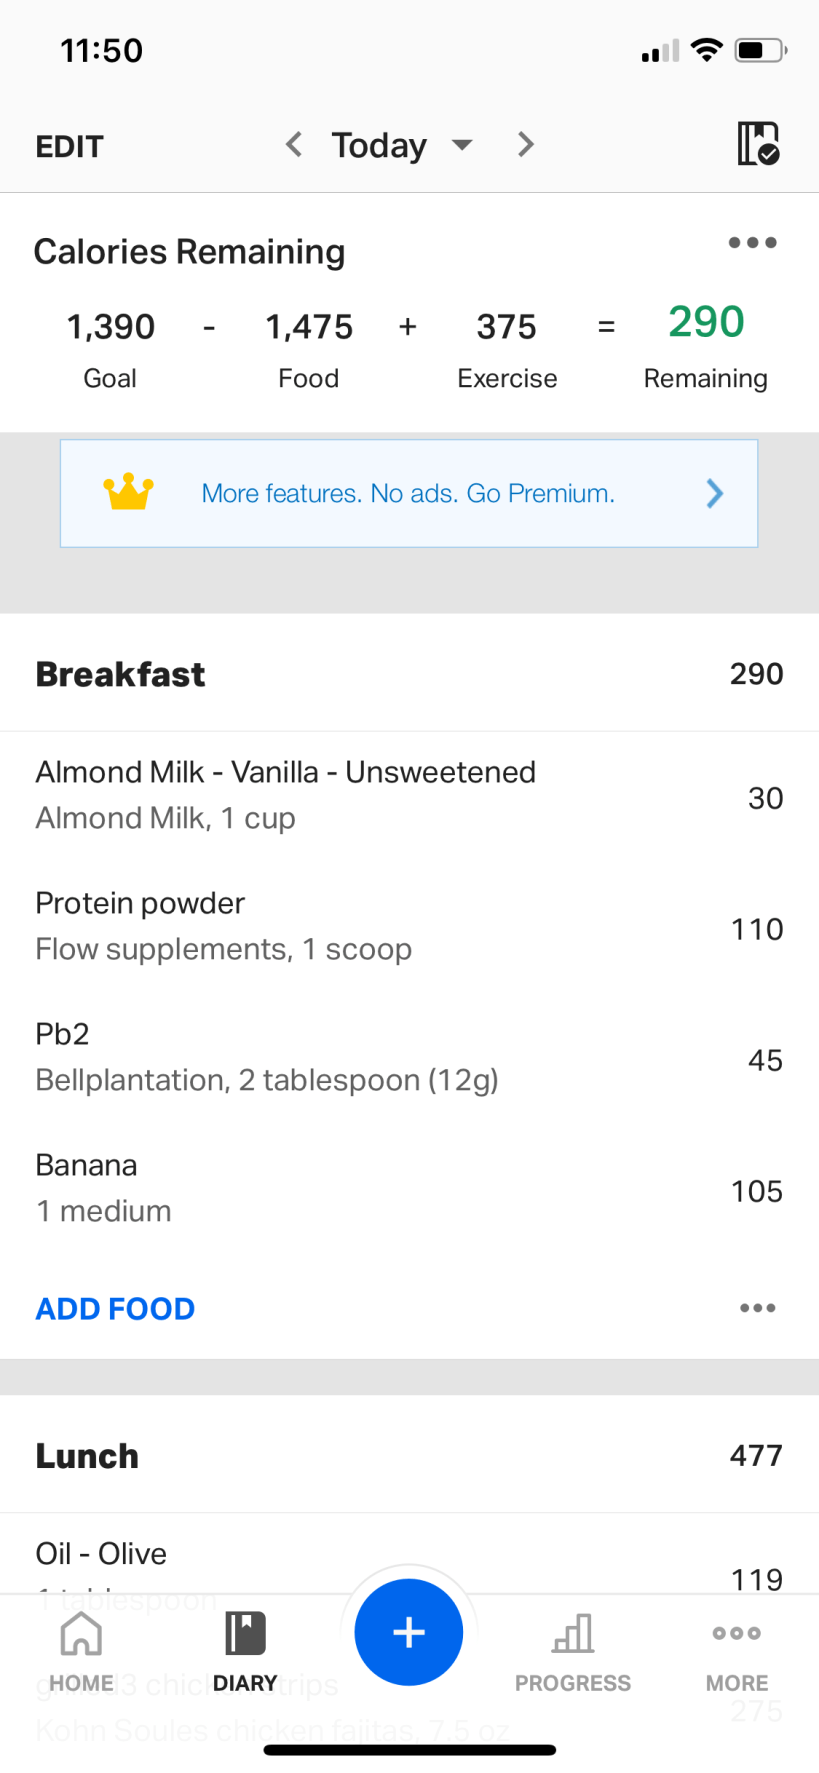
Task: Expand the Premium banner chevron
Action: pyautogui.click(x=714, y=493)
